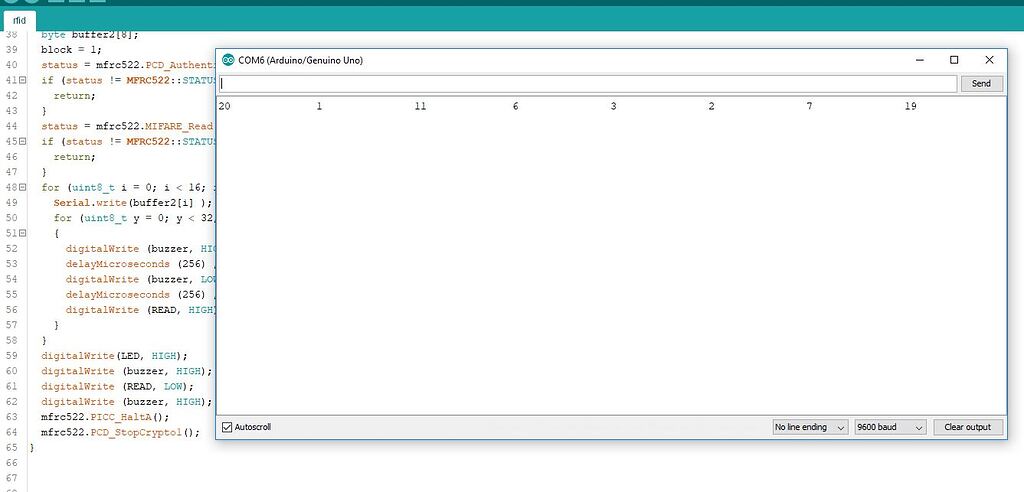The image size is (1024, 492).
Task: Click the Send button
Action: tap(981, 84)
